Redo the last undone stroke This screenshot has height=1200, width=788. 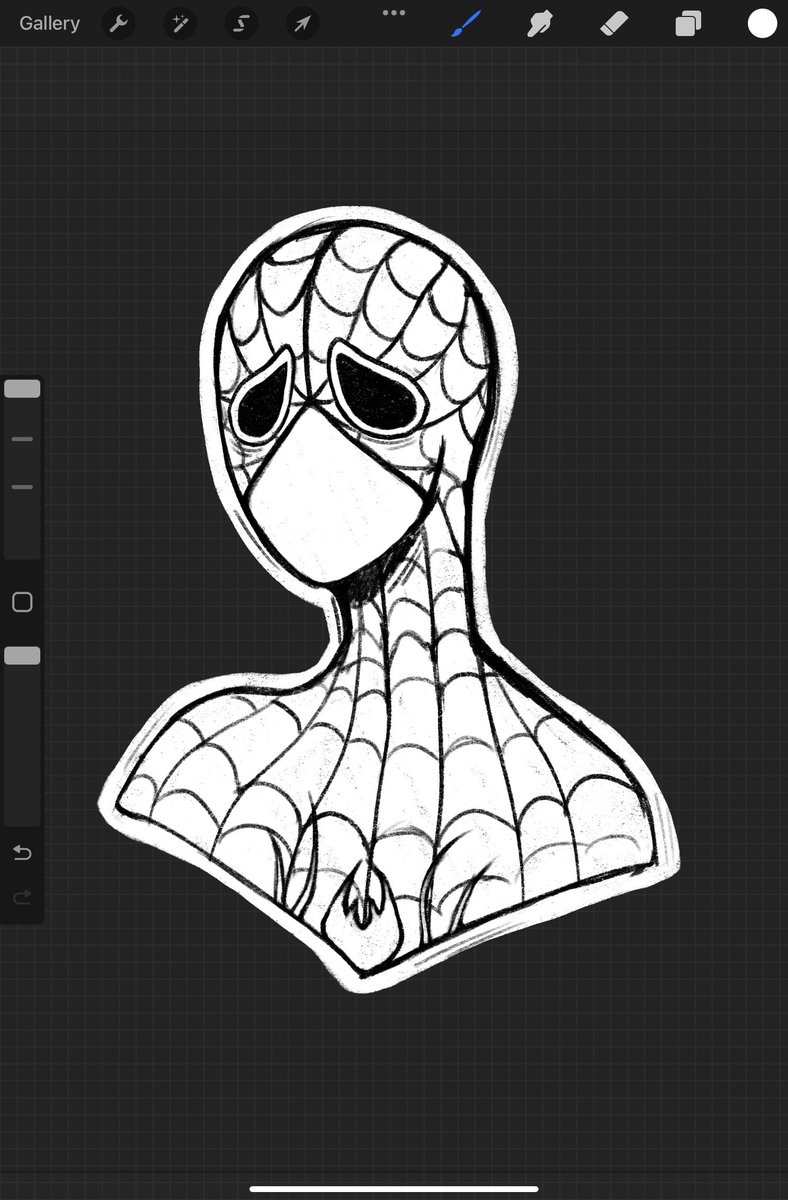point(22,897)
